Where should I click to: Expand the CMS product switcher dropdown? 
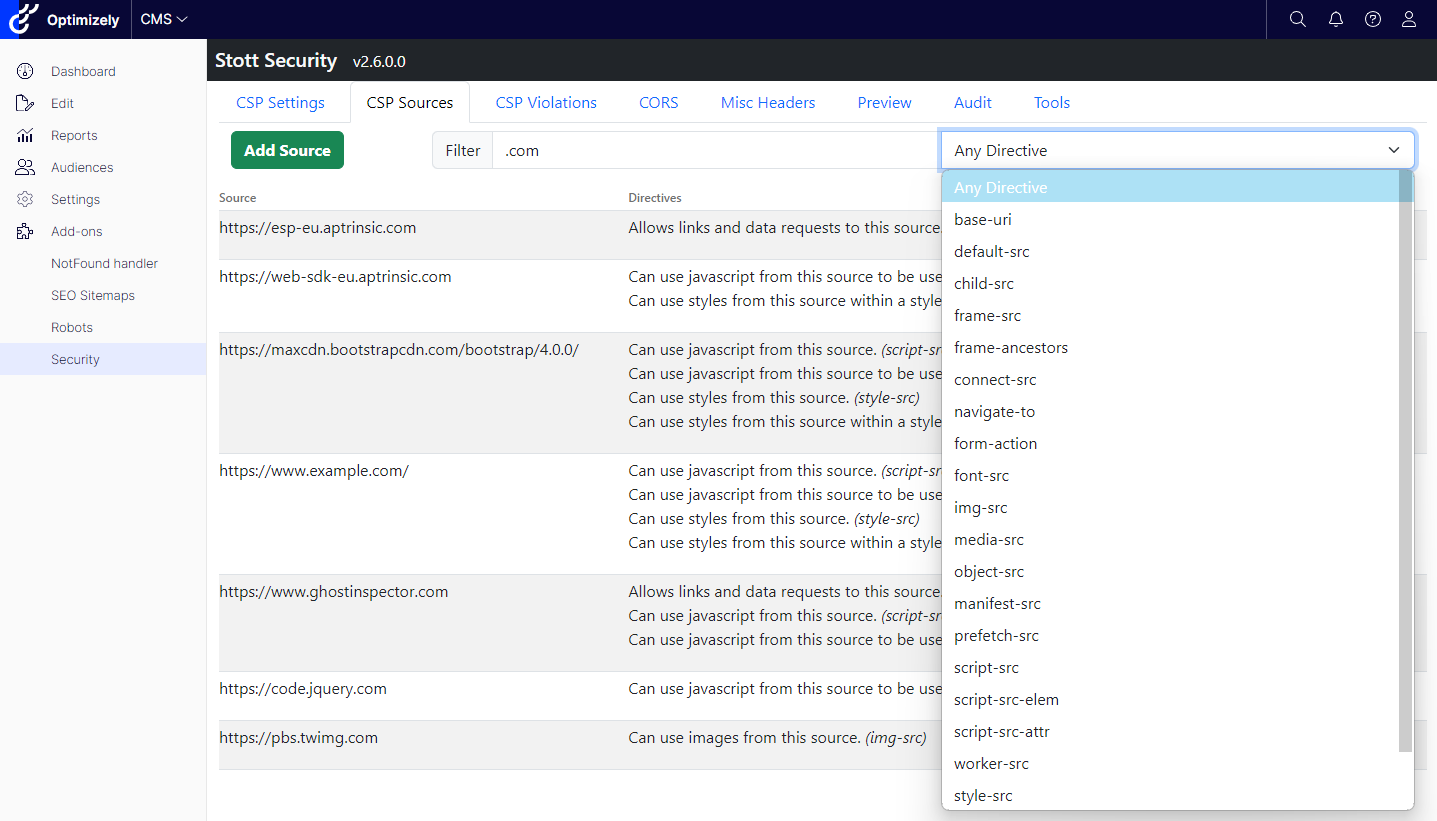[x=164, y=19]
